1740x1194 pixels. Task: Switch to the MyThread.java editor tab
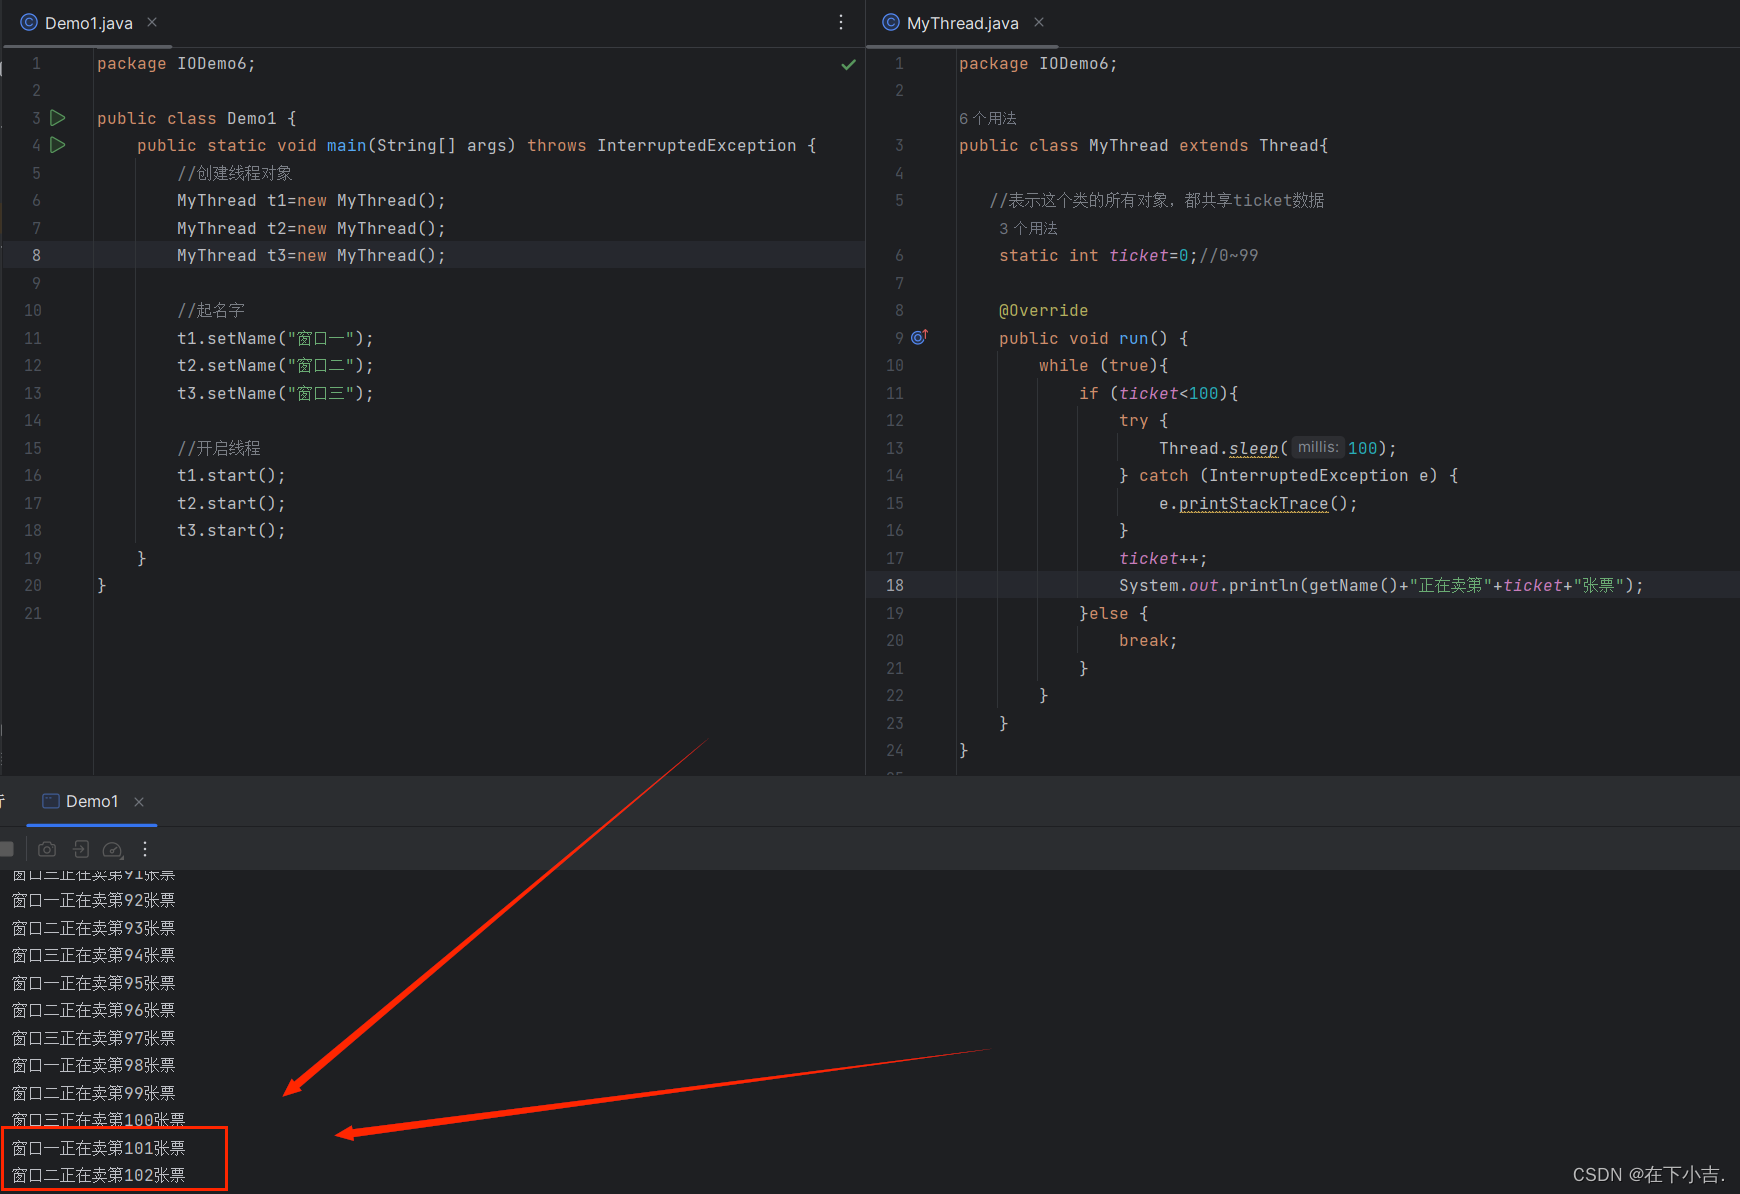click(963, 23)
